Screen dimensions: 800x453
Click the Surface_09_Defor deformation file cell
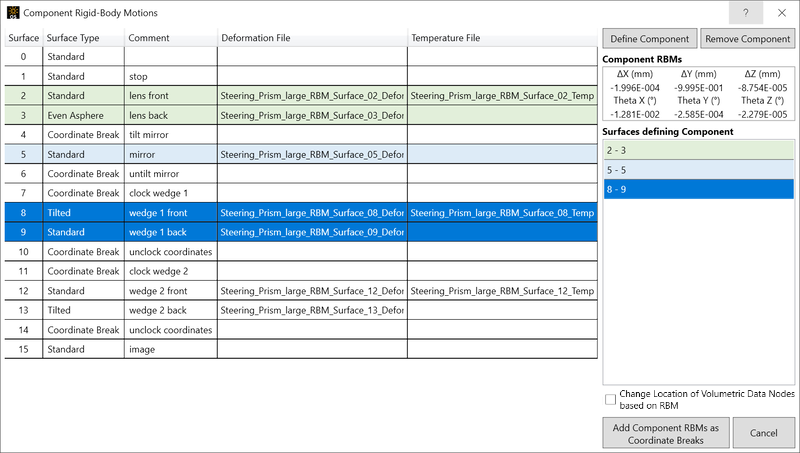pyautogui.click(x=312, y=232)
